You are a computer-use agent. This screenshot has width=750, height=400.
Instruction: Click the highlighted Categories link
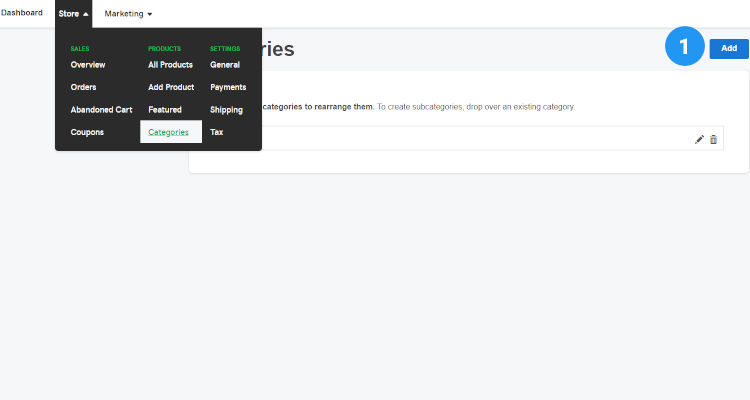(x=168, y=132)
